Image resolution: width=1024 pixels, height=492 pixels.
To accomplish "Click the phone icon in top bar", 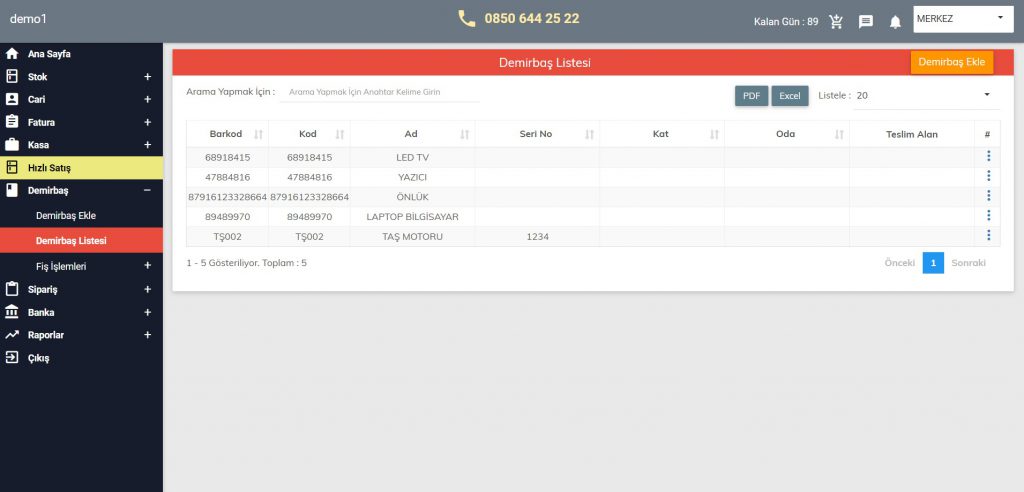I will click(467, 19).
